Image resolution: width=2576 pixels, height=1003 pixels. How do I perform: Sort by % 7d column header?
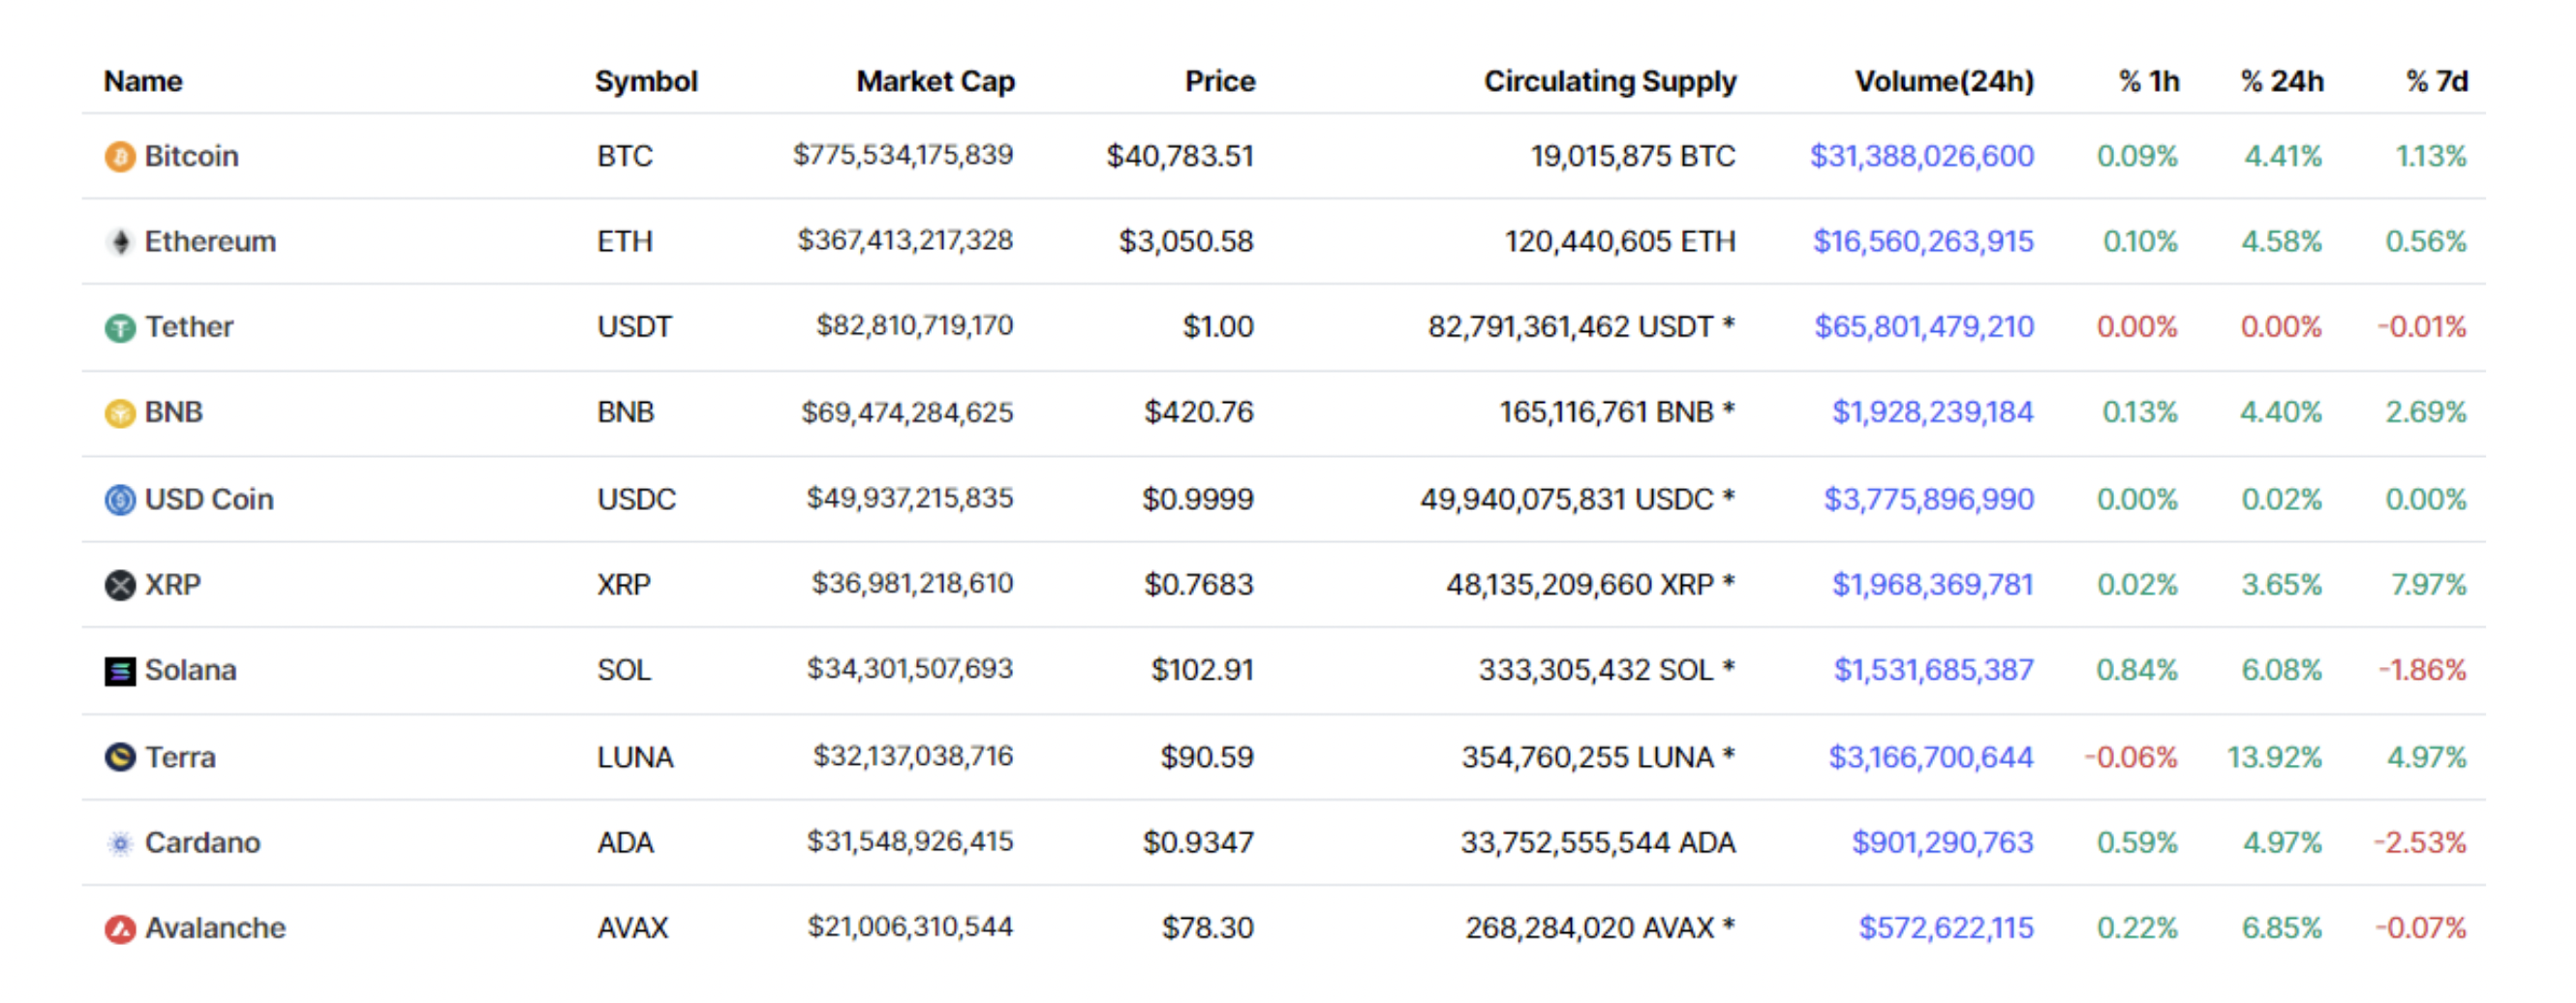(x=2436, y=81)
